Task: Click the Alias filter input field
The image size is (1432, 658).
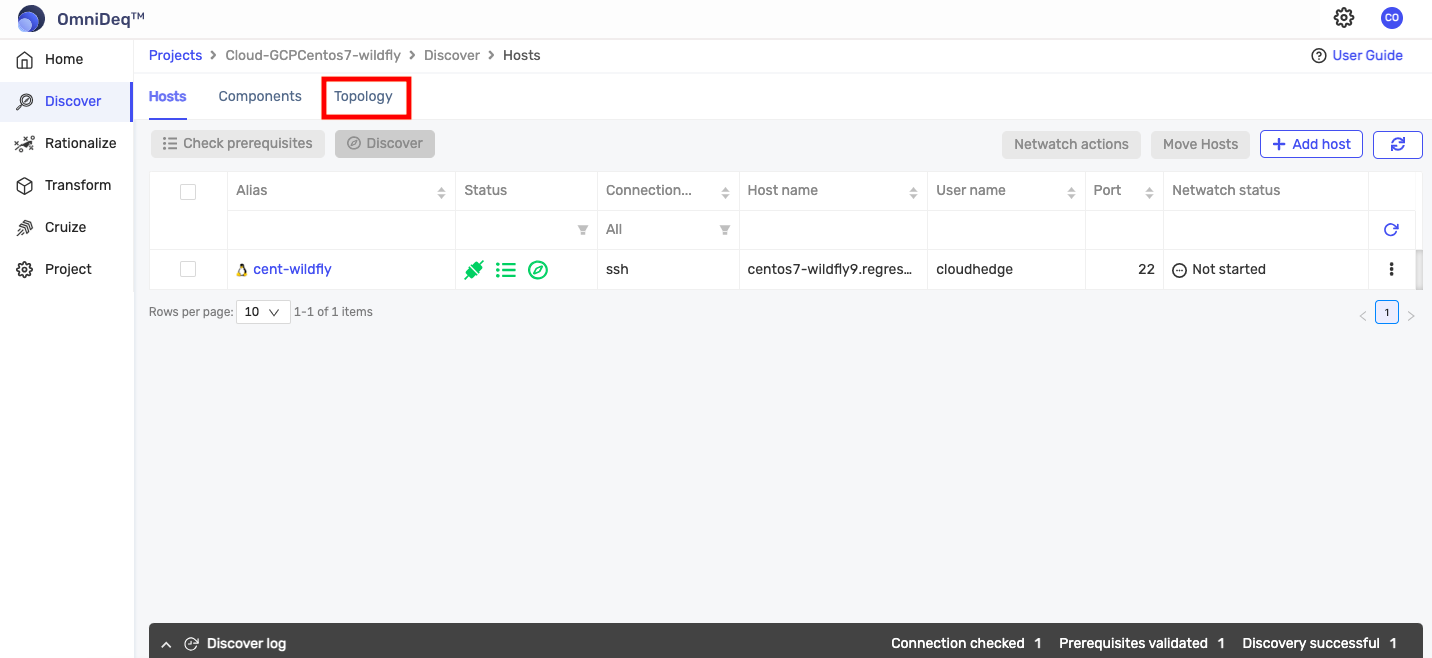Action: pos(340,230)
